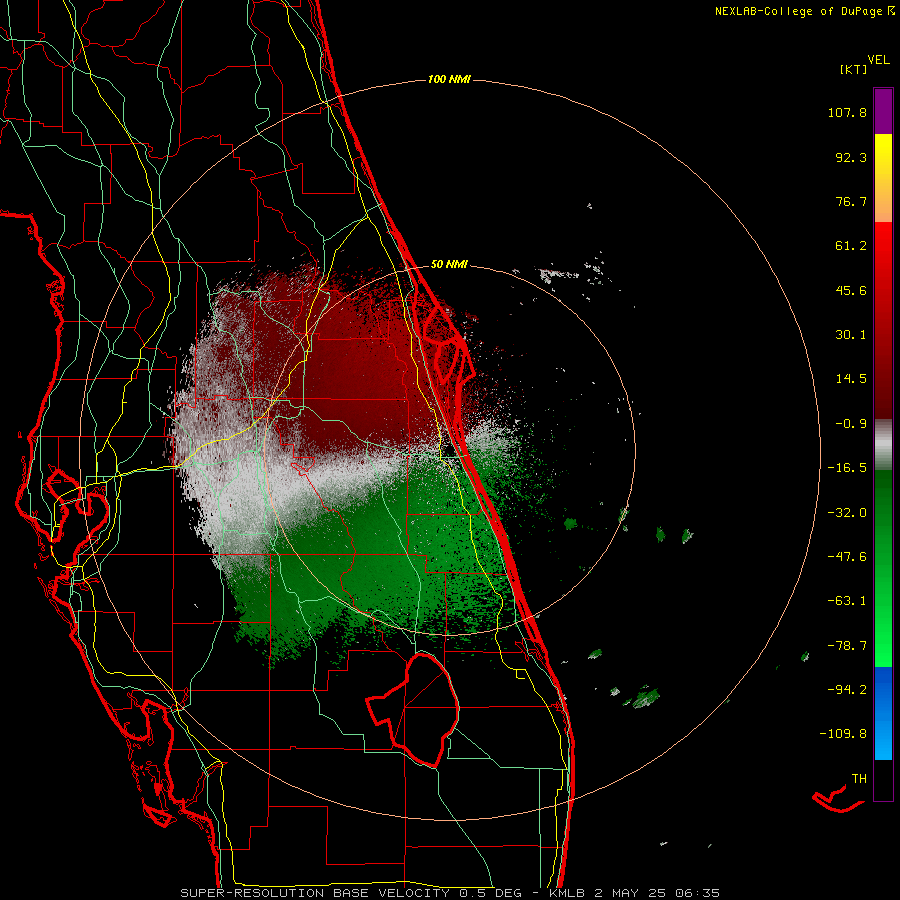
Task: Click the -63.1 velocity scale value
Action: click(847, 601)
